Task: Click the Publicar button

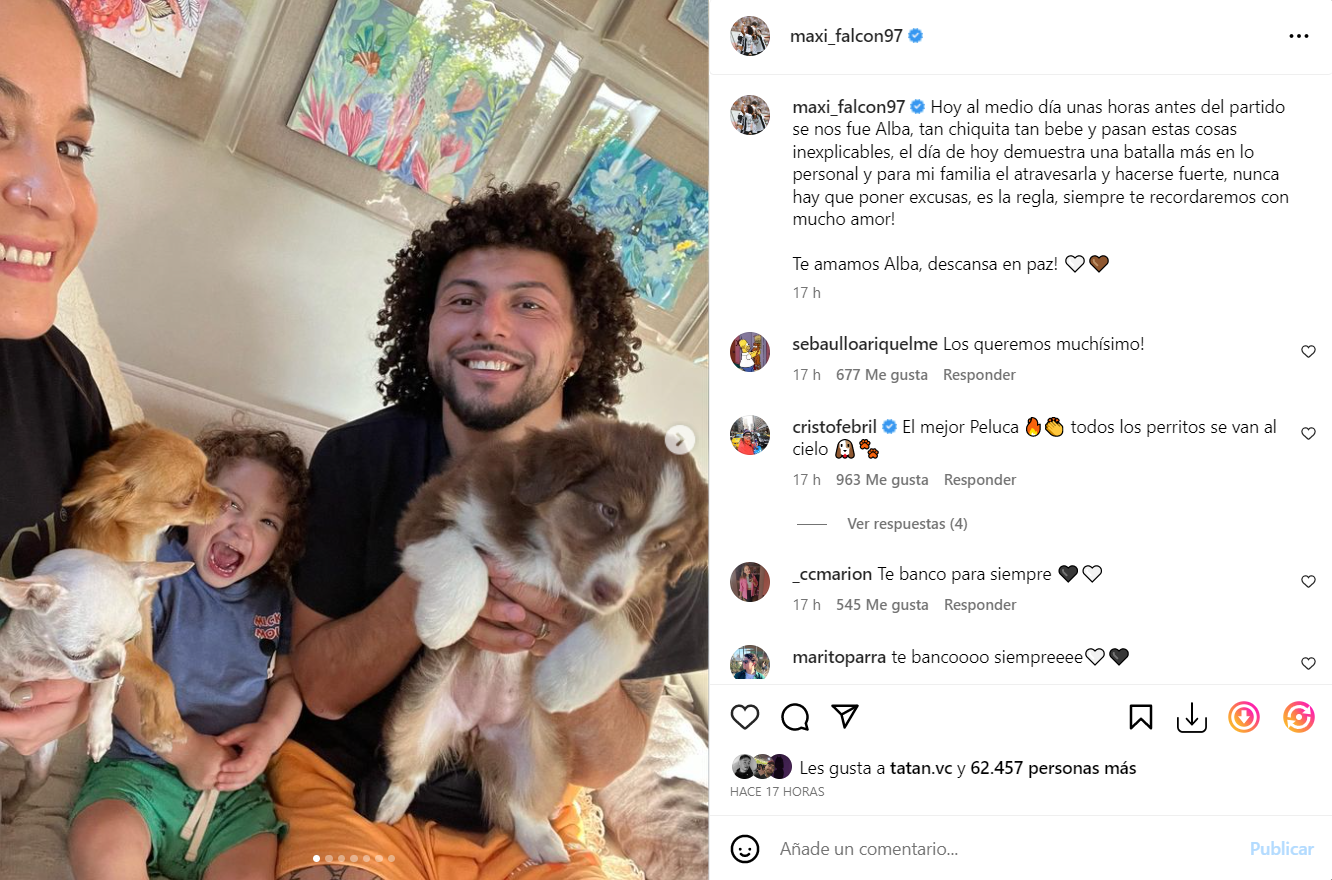Action: point(1281,849)
